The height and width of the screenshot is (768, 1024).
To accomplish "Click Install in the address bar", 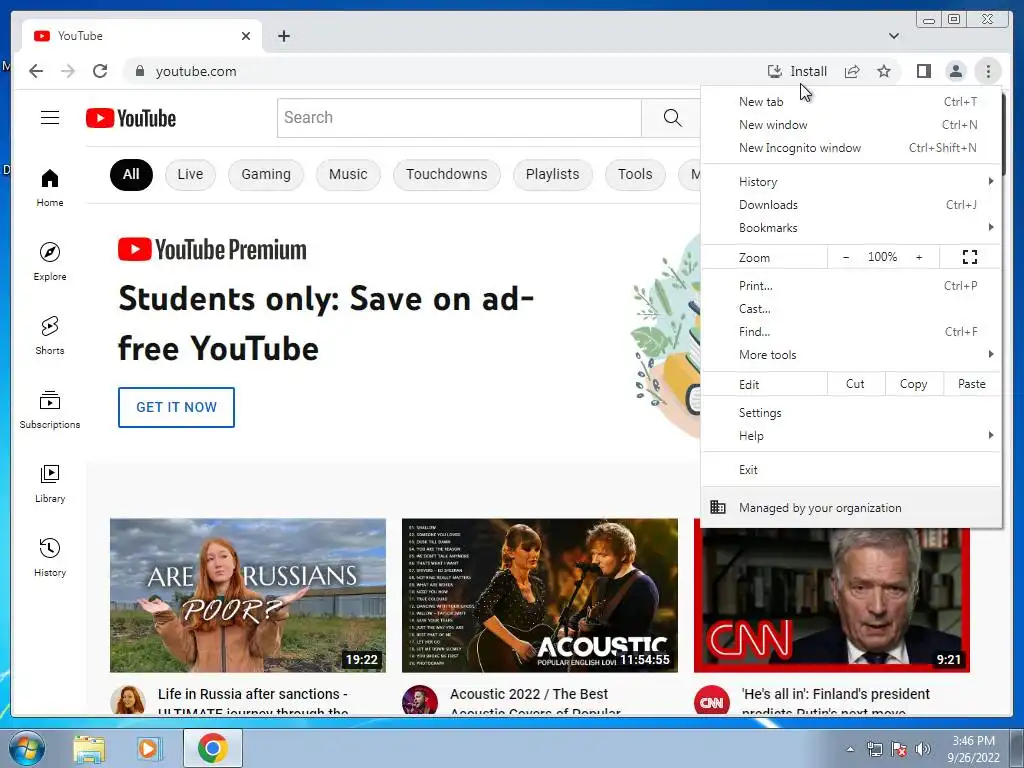I will (797, 71).
